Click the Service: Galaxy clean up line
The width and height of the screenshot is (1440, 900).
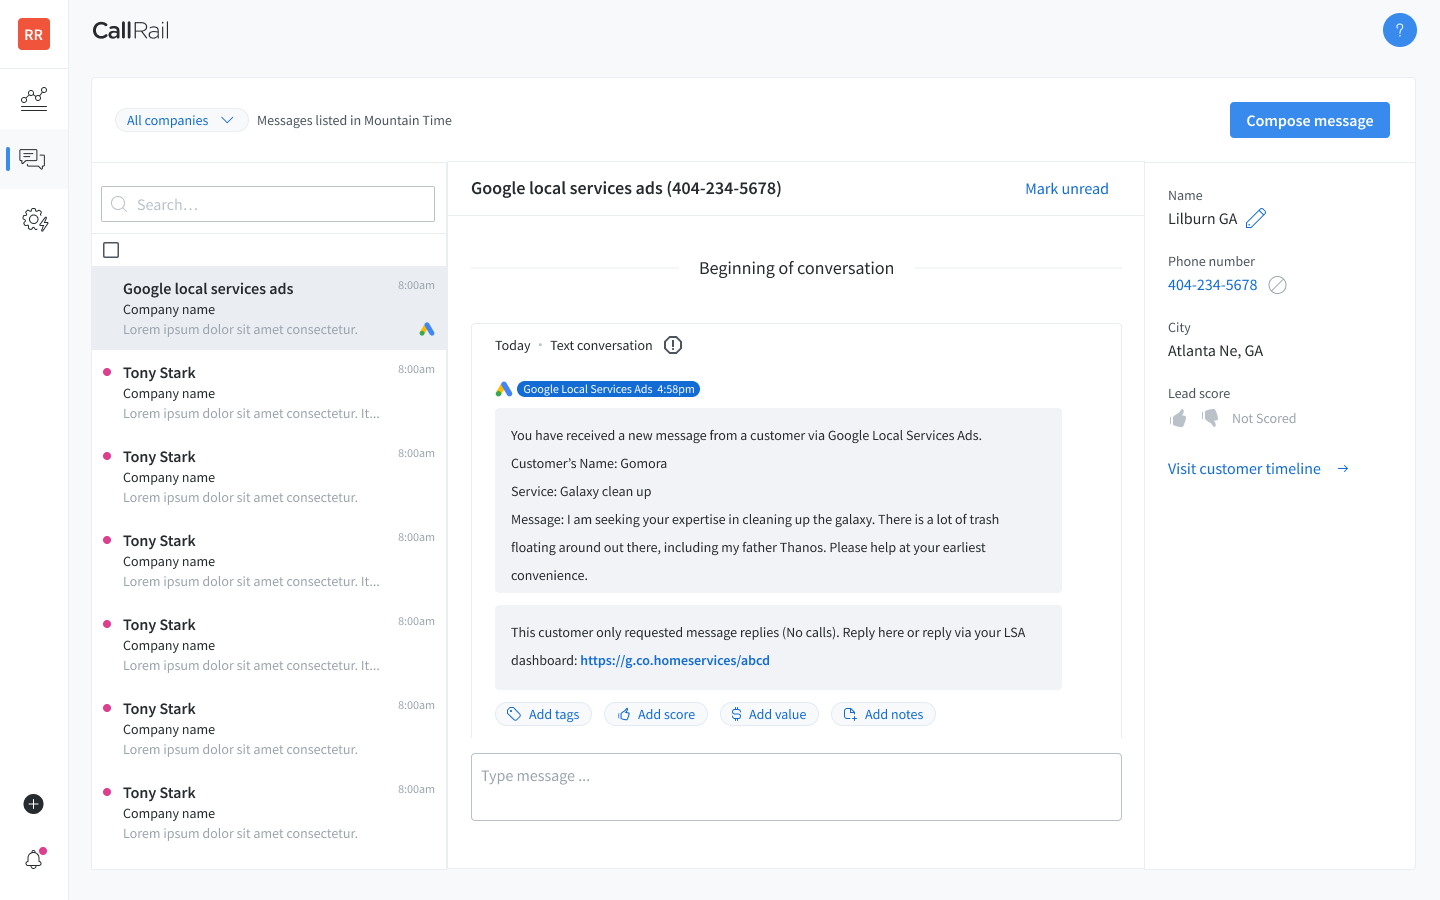point(581,491)
